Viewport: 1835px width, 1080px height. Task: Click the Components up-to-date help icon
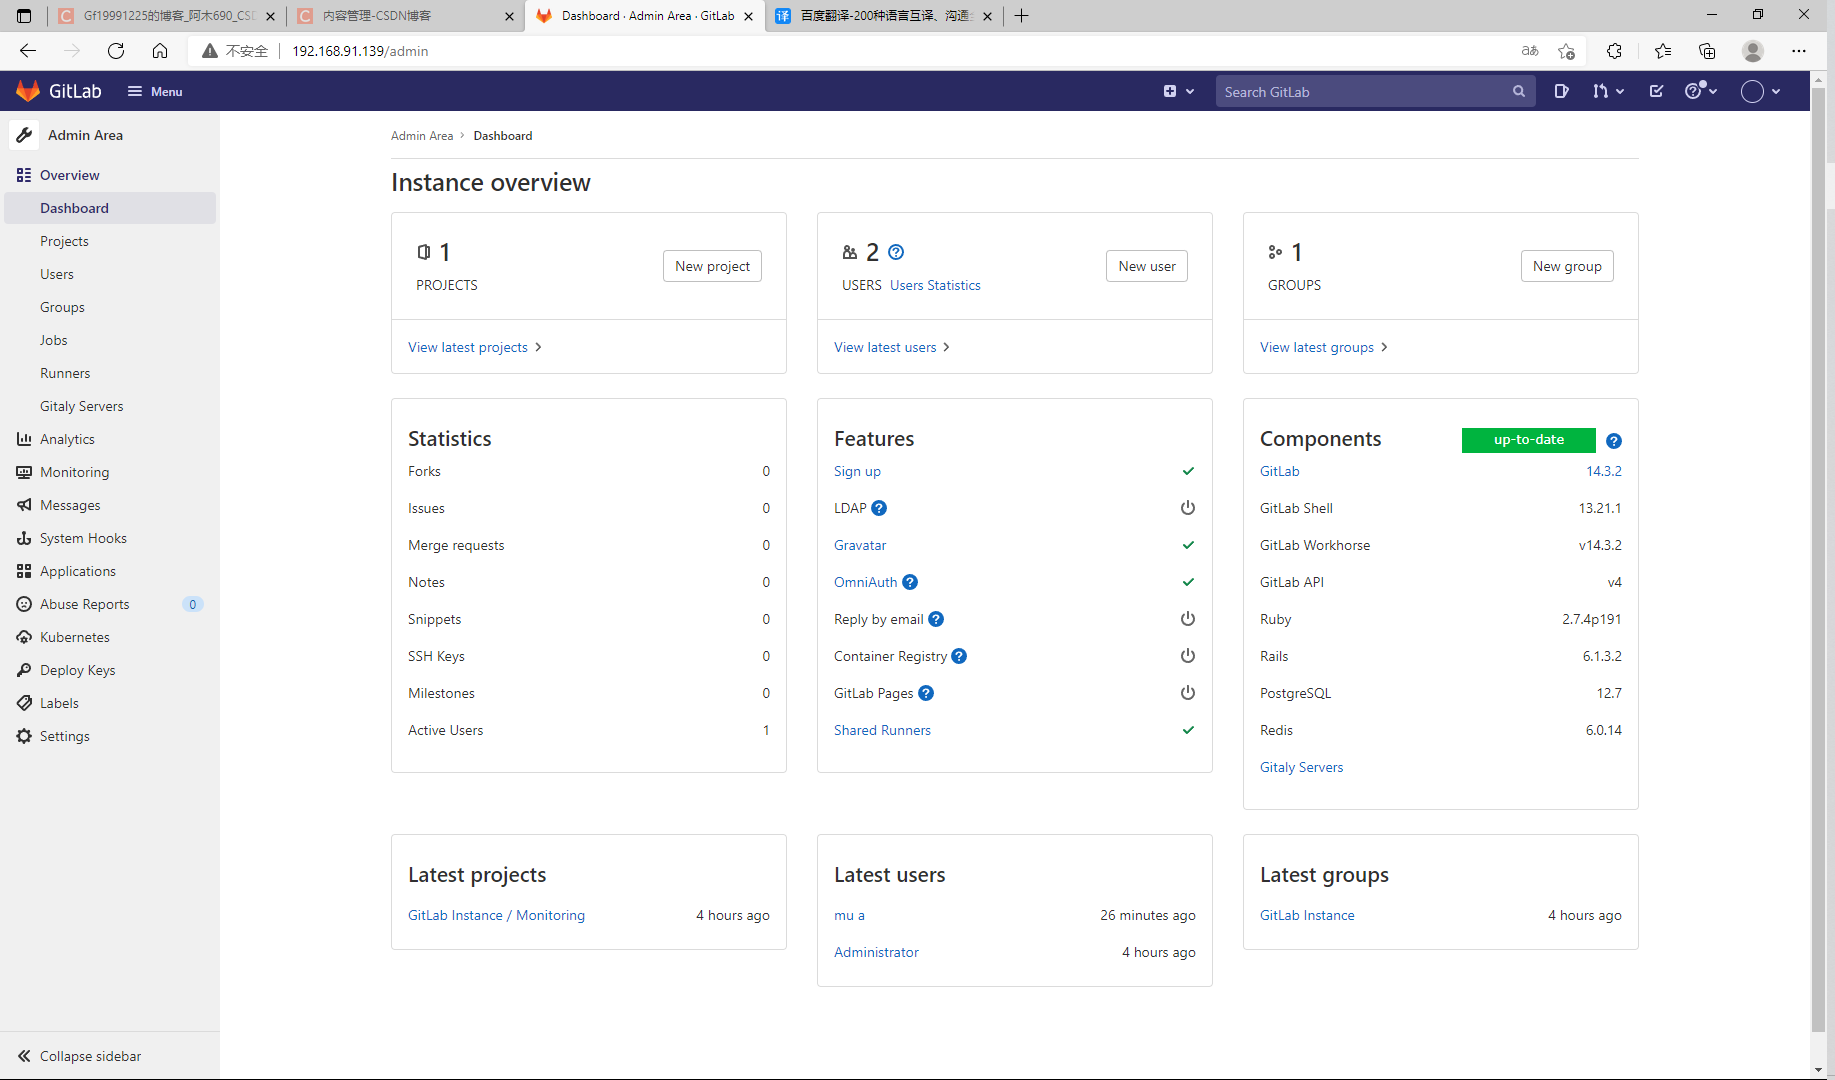click(1614, 441)
